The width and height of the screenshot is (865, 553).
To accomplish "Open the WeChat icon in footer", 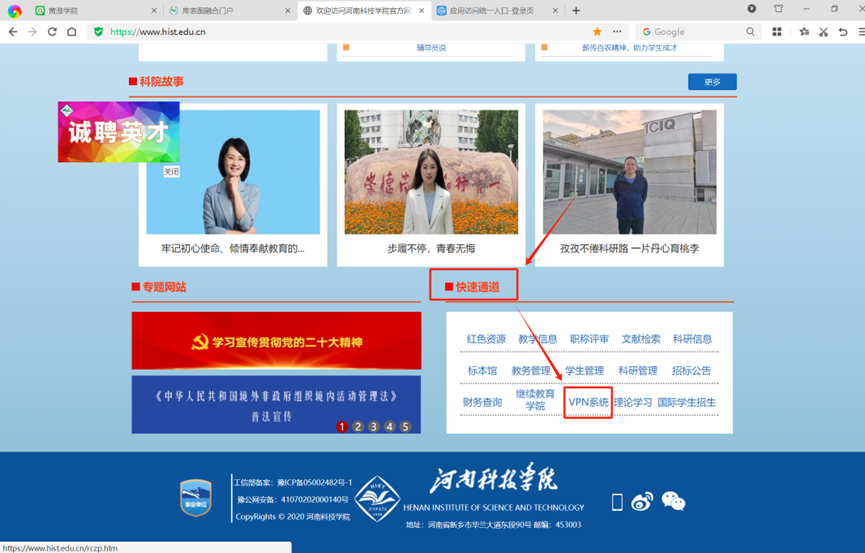I will (674, 501).
